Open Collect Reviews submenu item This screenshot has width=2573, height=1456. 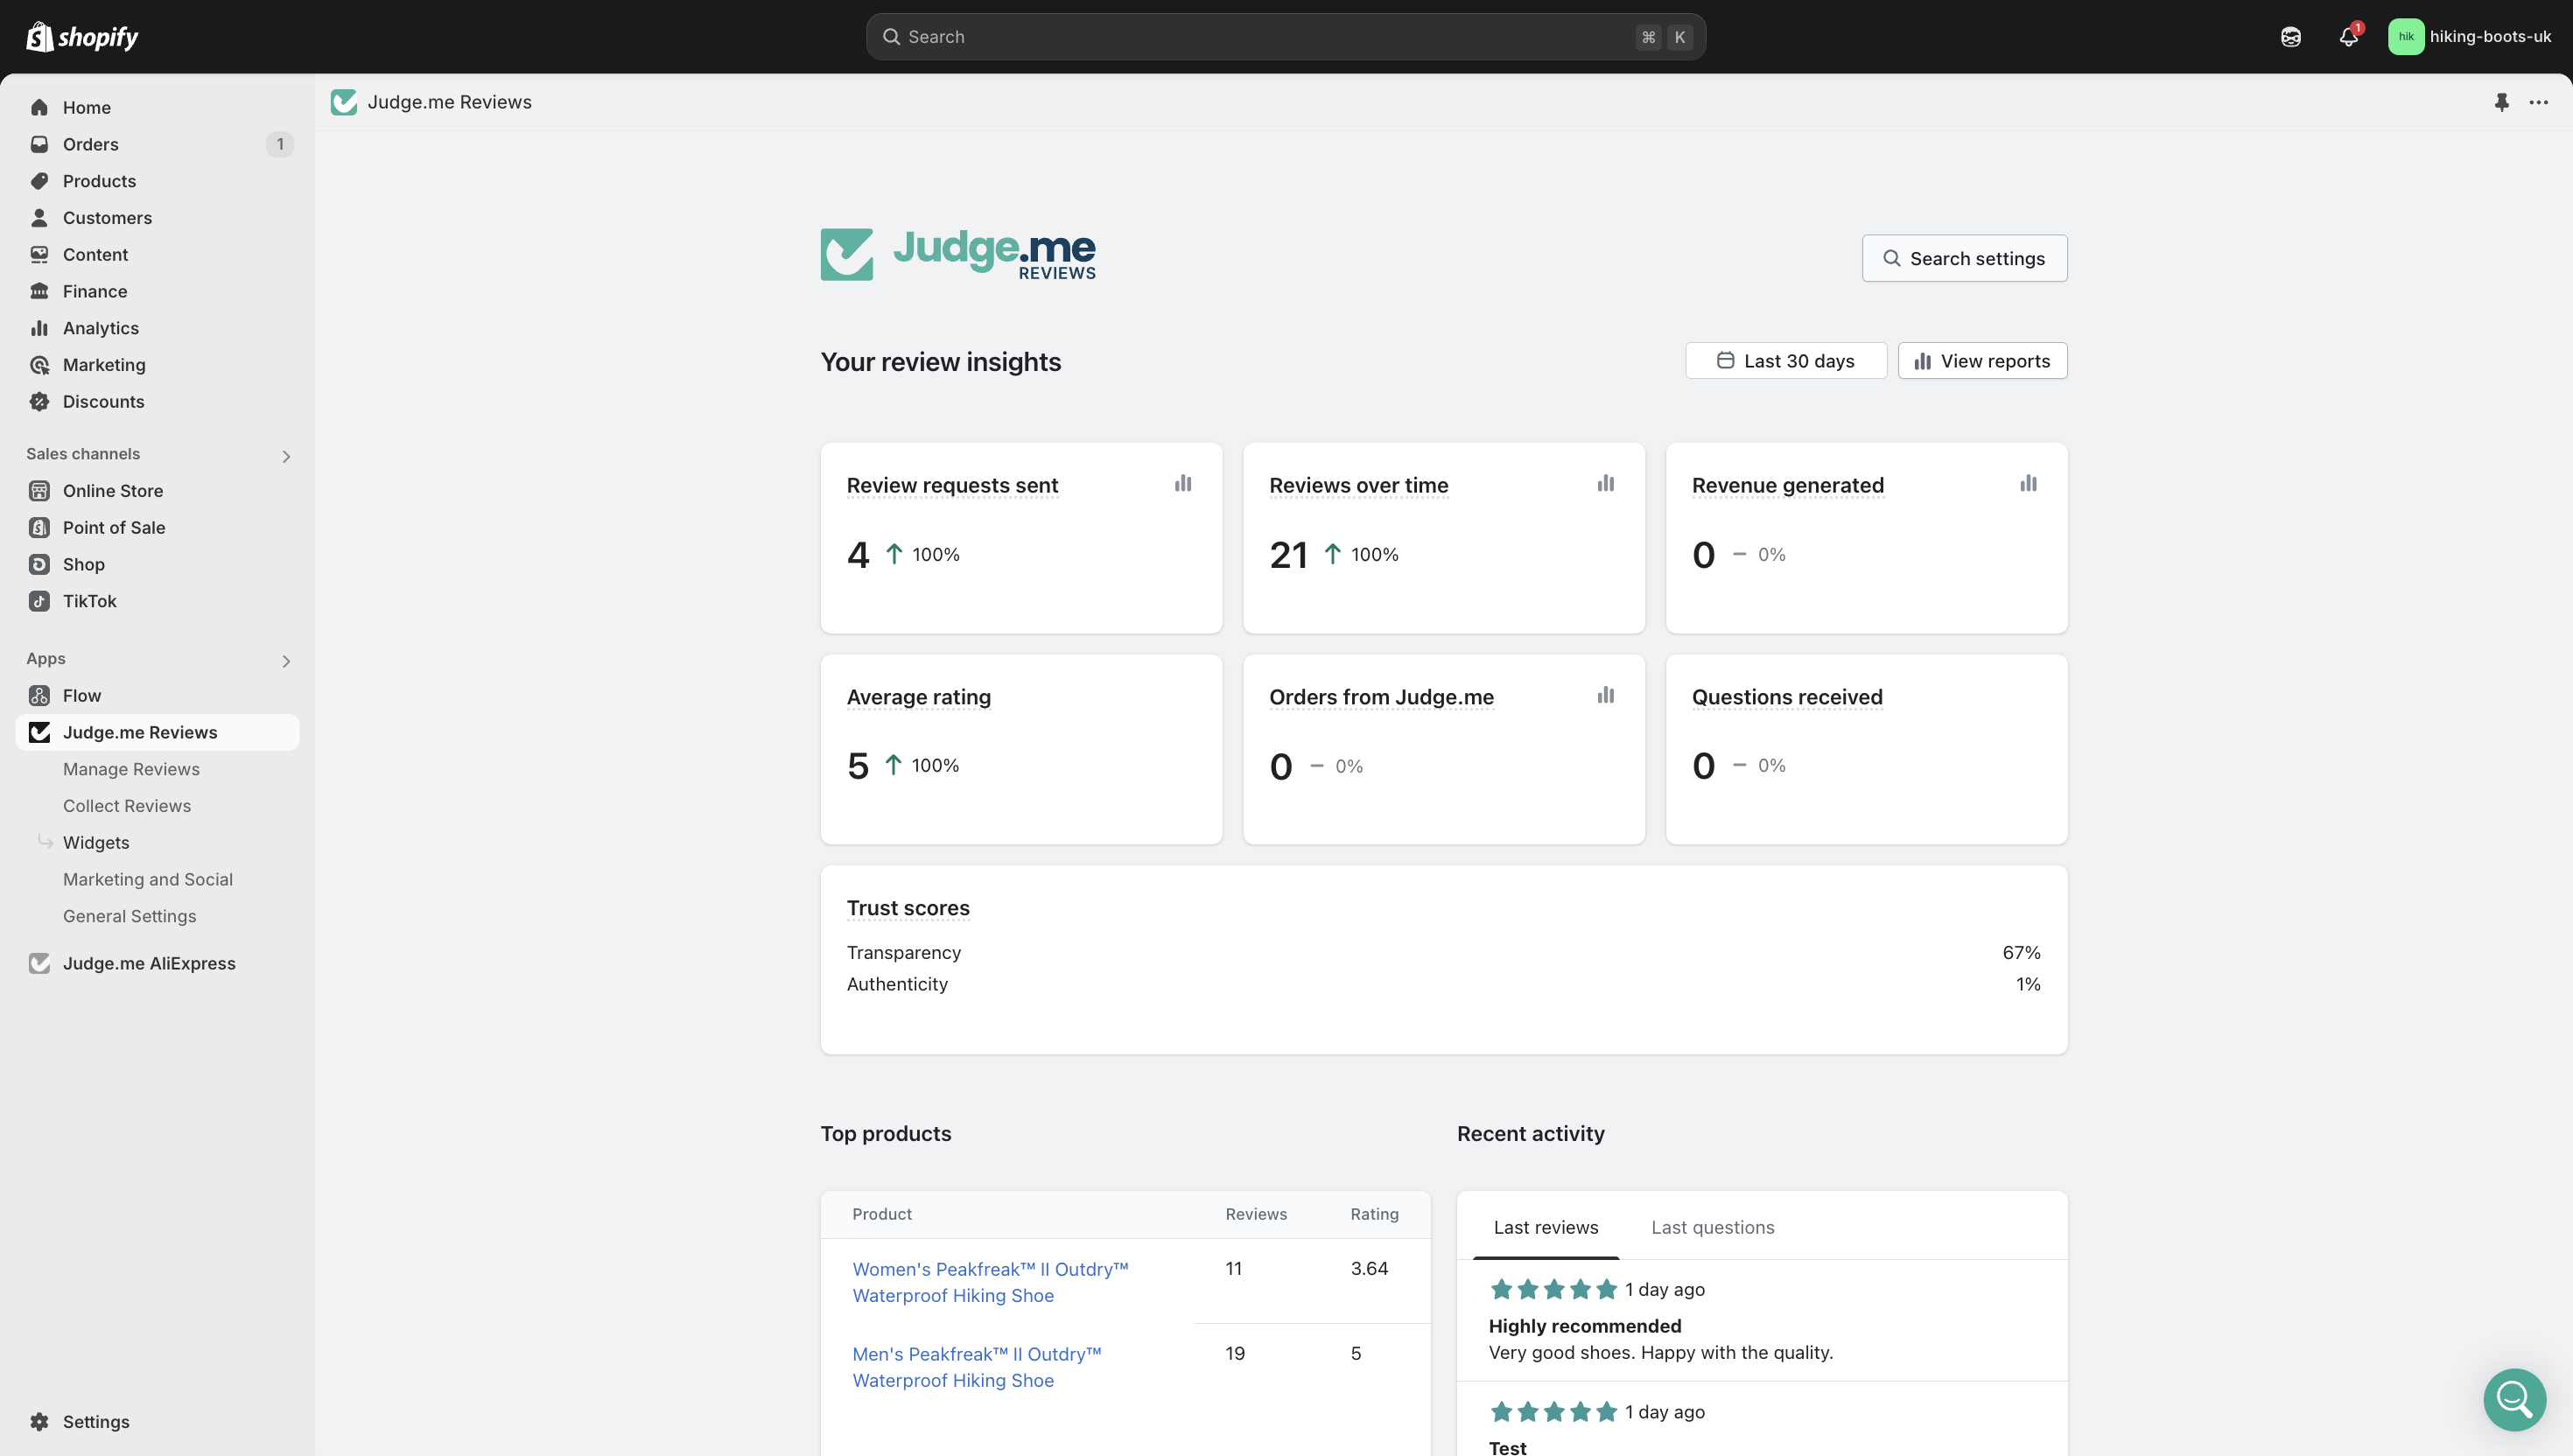tap(127, 806)
